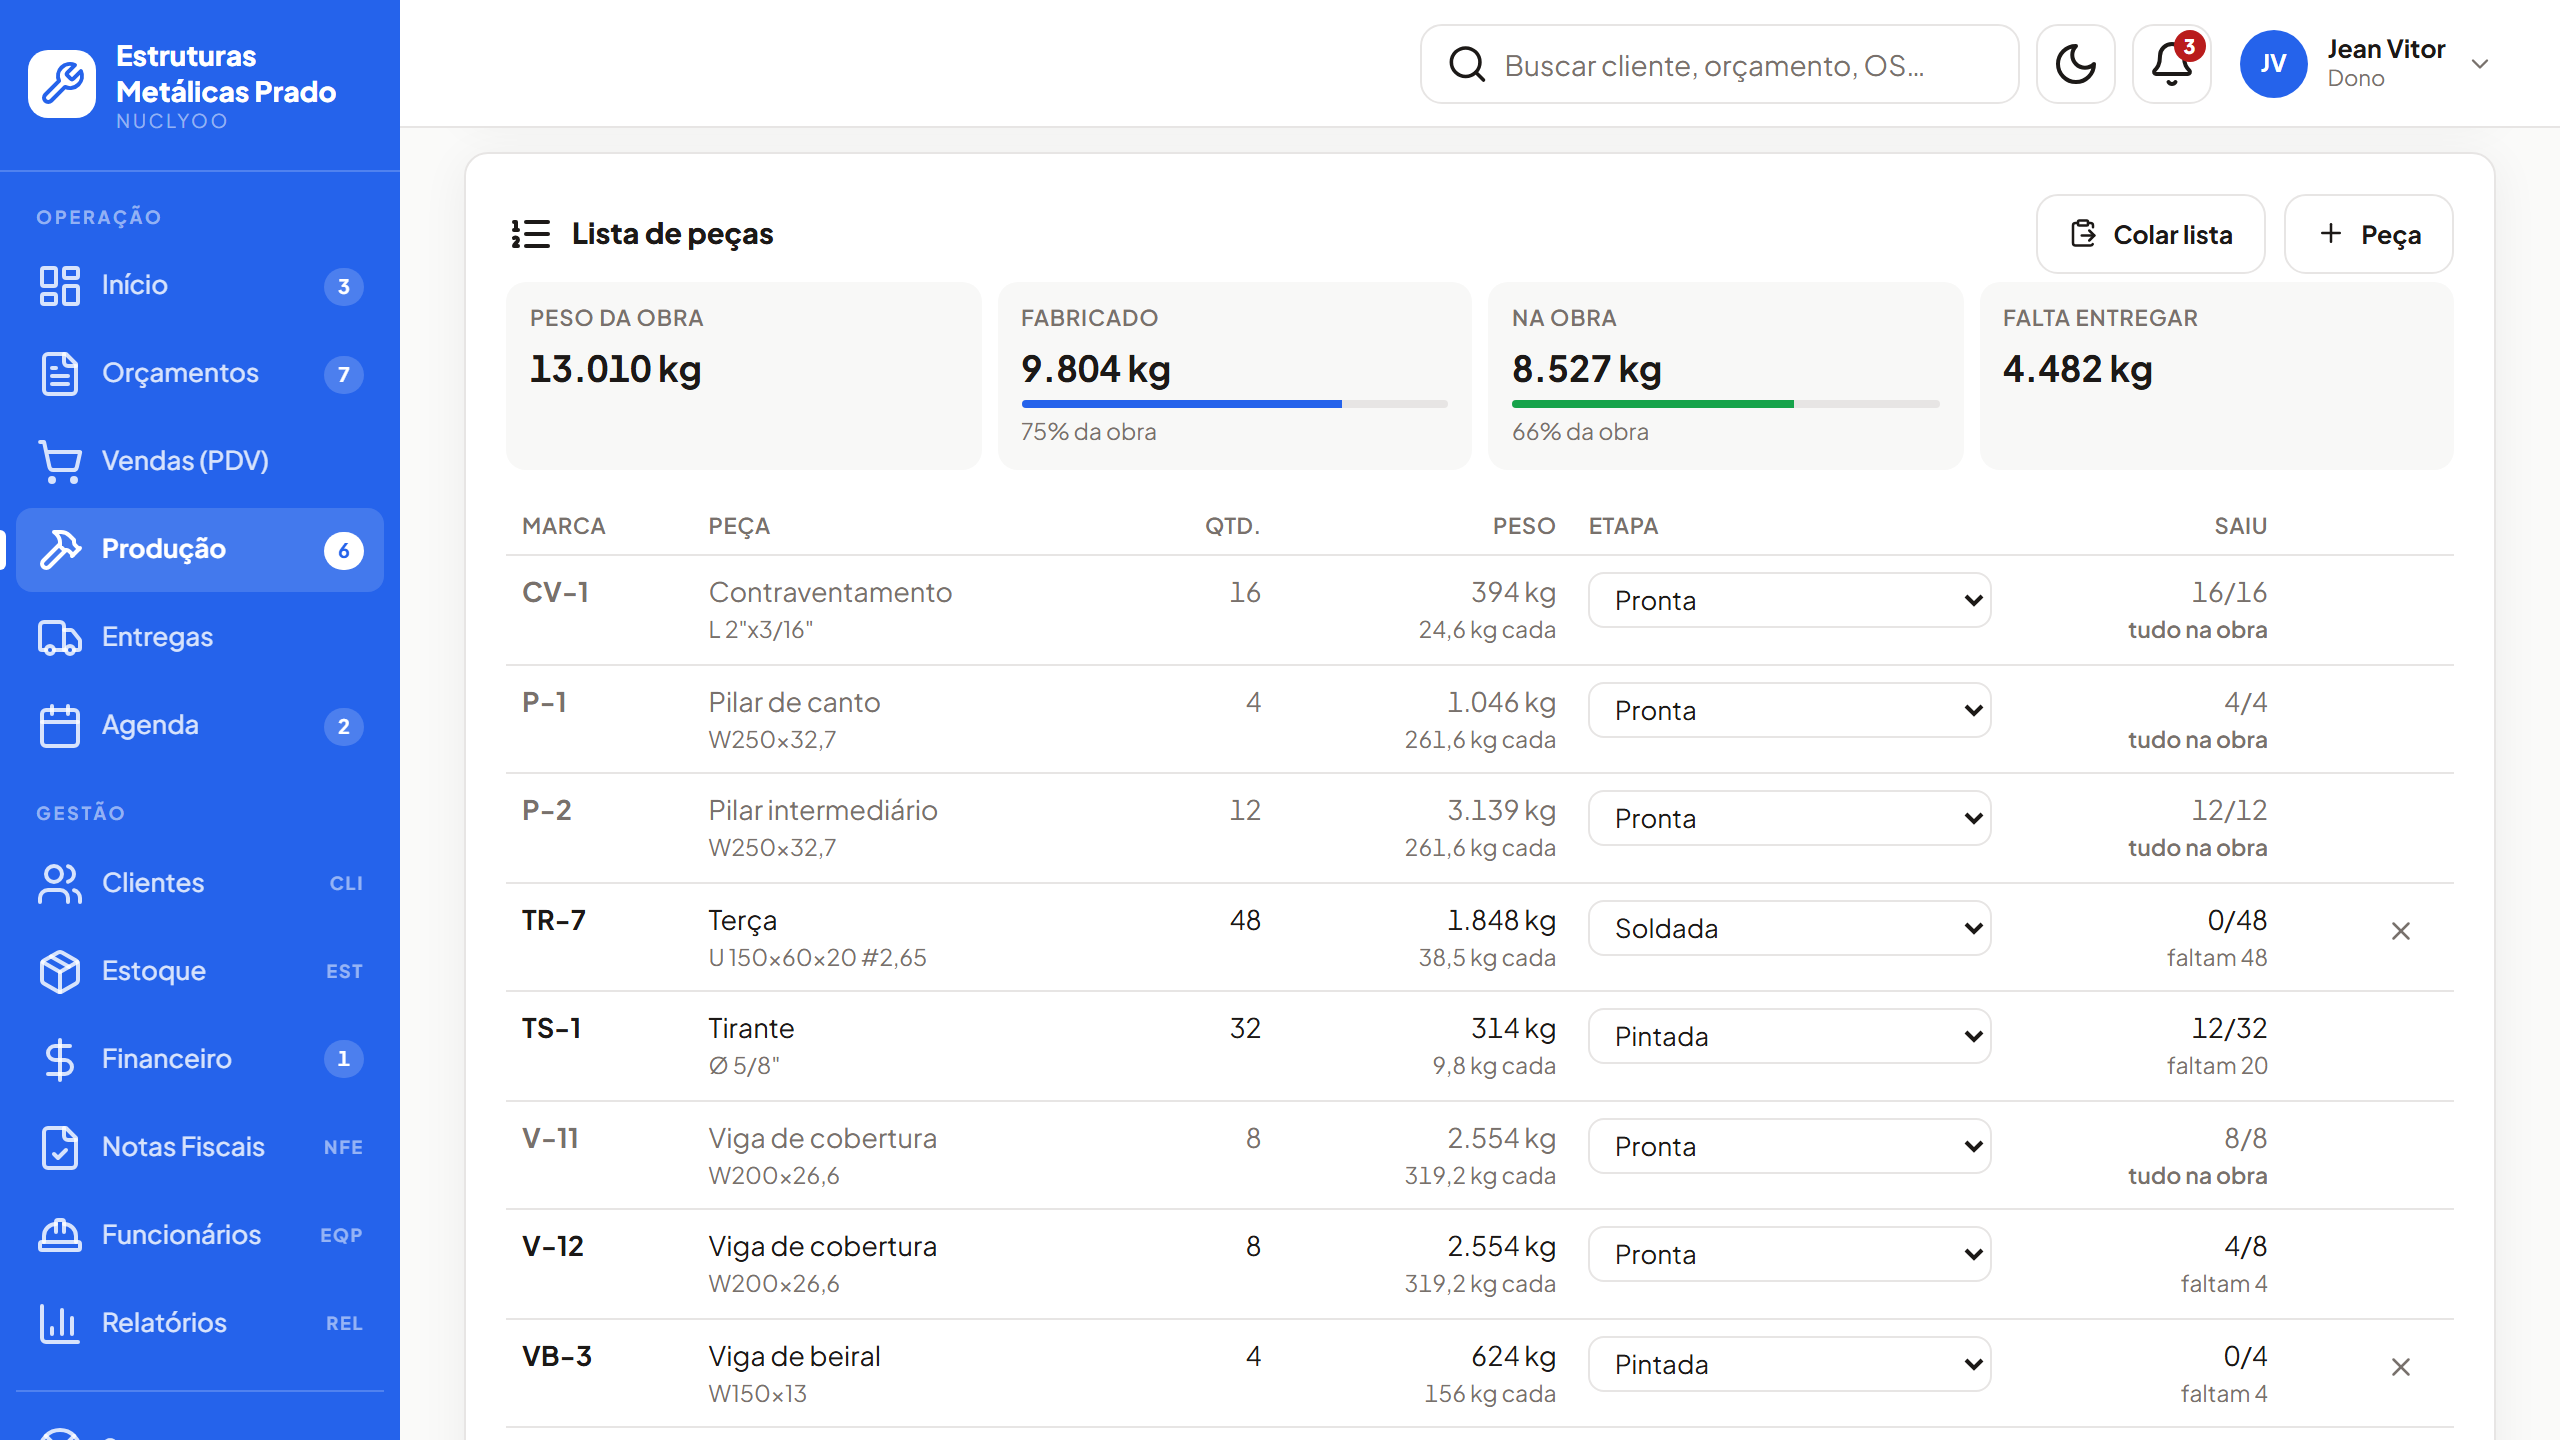Click the Clientes people icon
2560x1440 pixels.
(60, 884)
